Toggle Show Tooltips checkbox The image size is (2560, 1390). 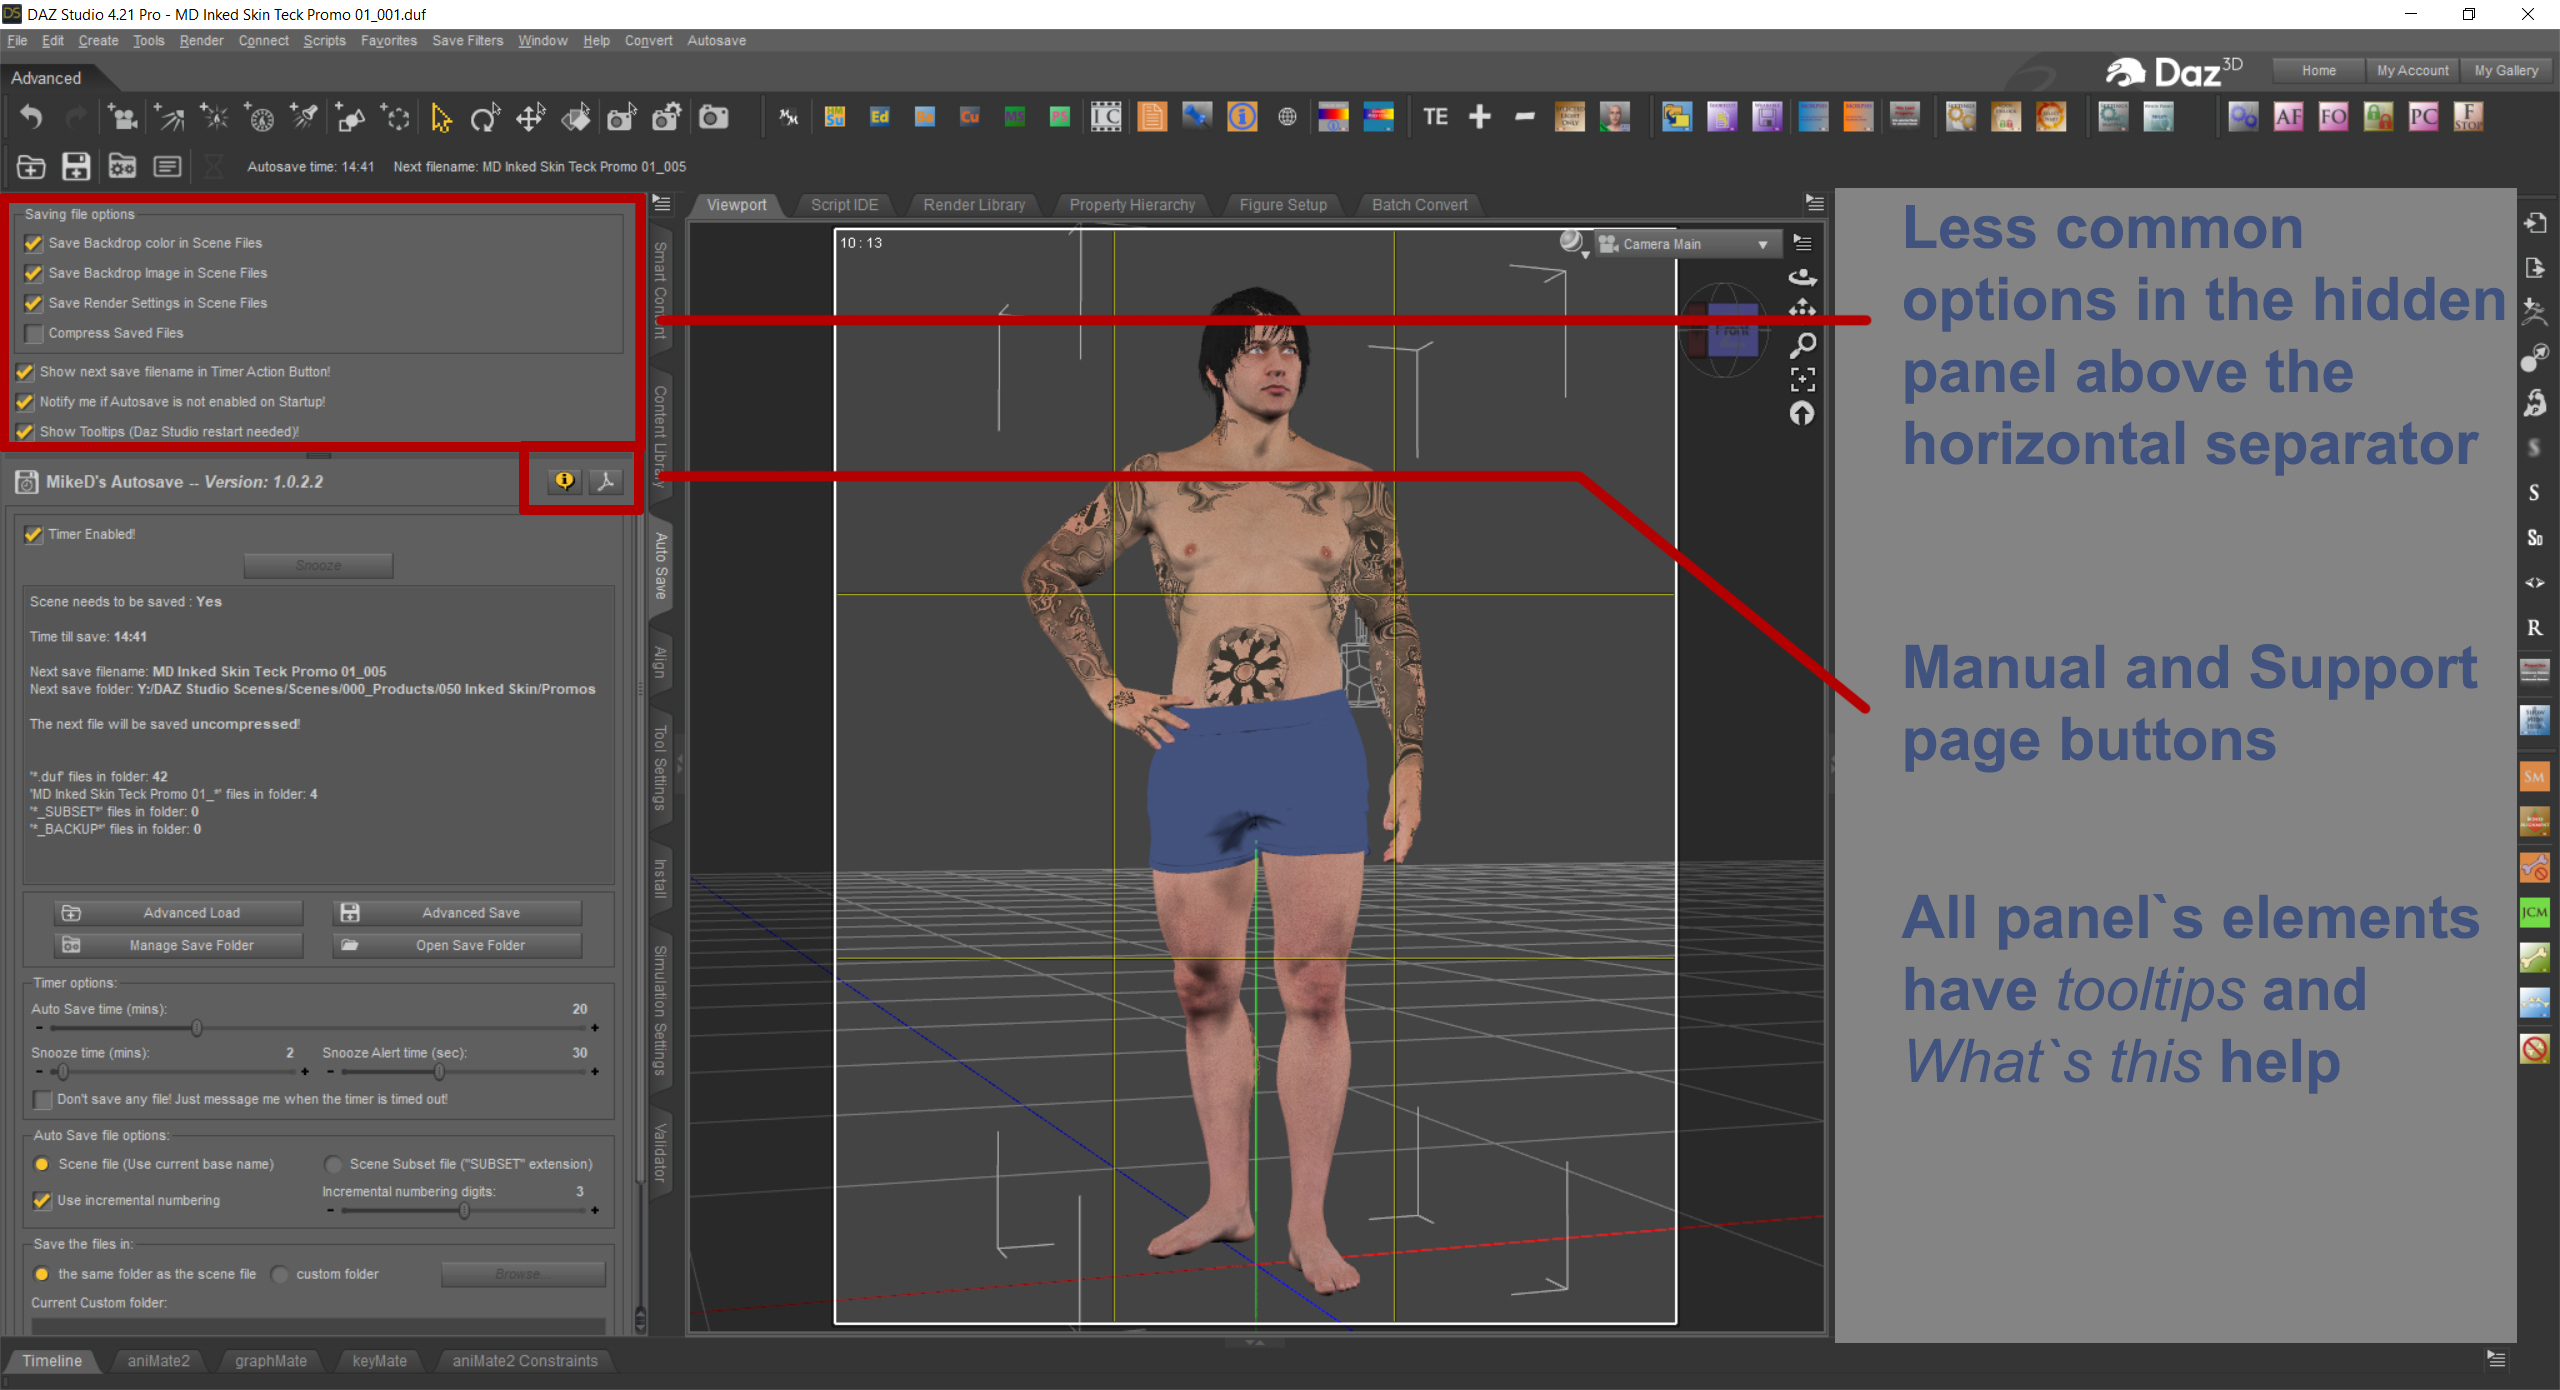click(25, 432)
